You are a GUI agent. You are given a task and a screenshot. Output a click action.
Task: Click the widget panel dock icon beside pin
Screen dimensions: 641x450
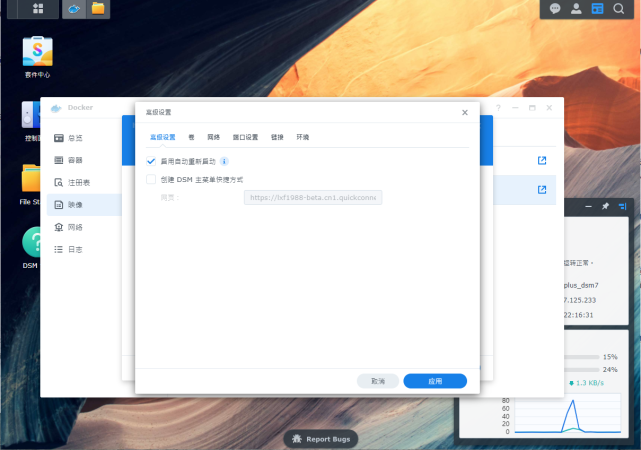(622, 206)
